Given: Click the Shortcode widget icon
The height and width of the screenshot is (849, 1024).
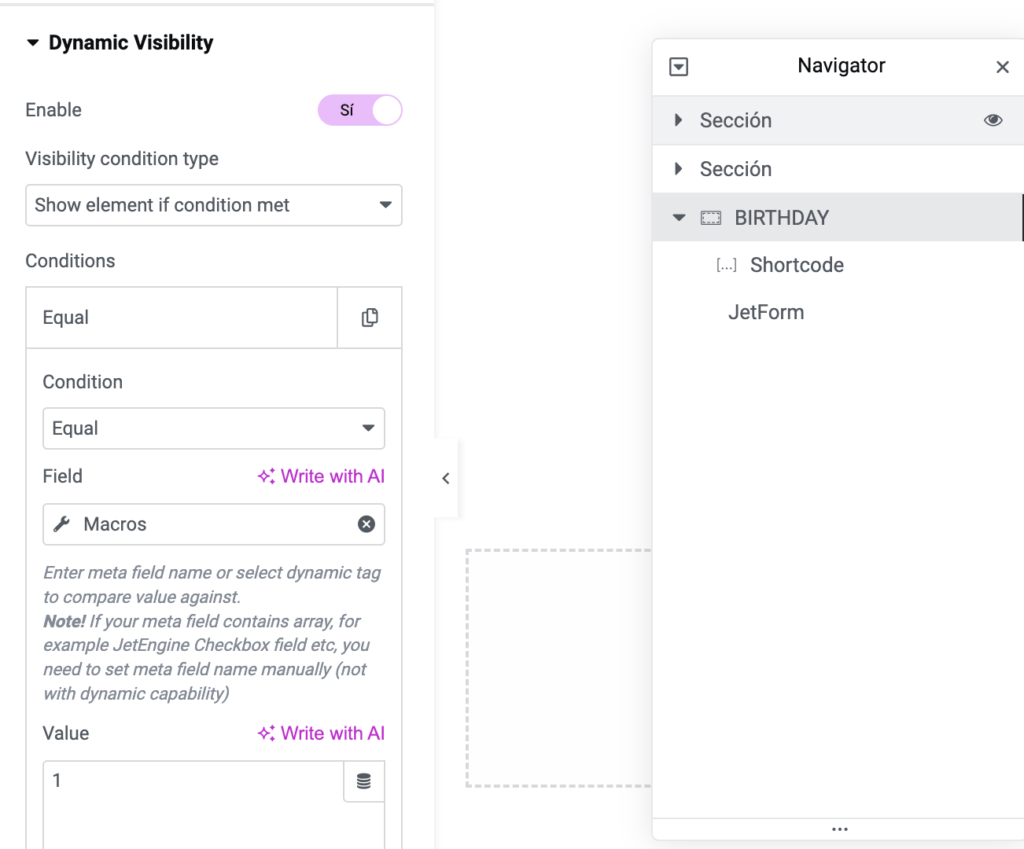Looking at the screenshot, I should (x=727, y=266).
